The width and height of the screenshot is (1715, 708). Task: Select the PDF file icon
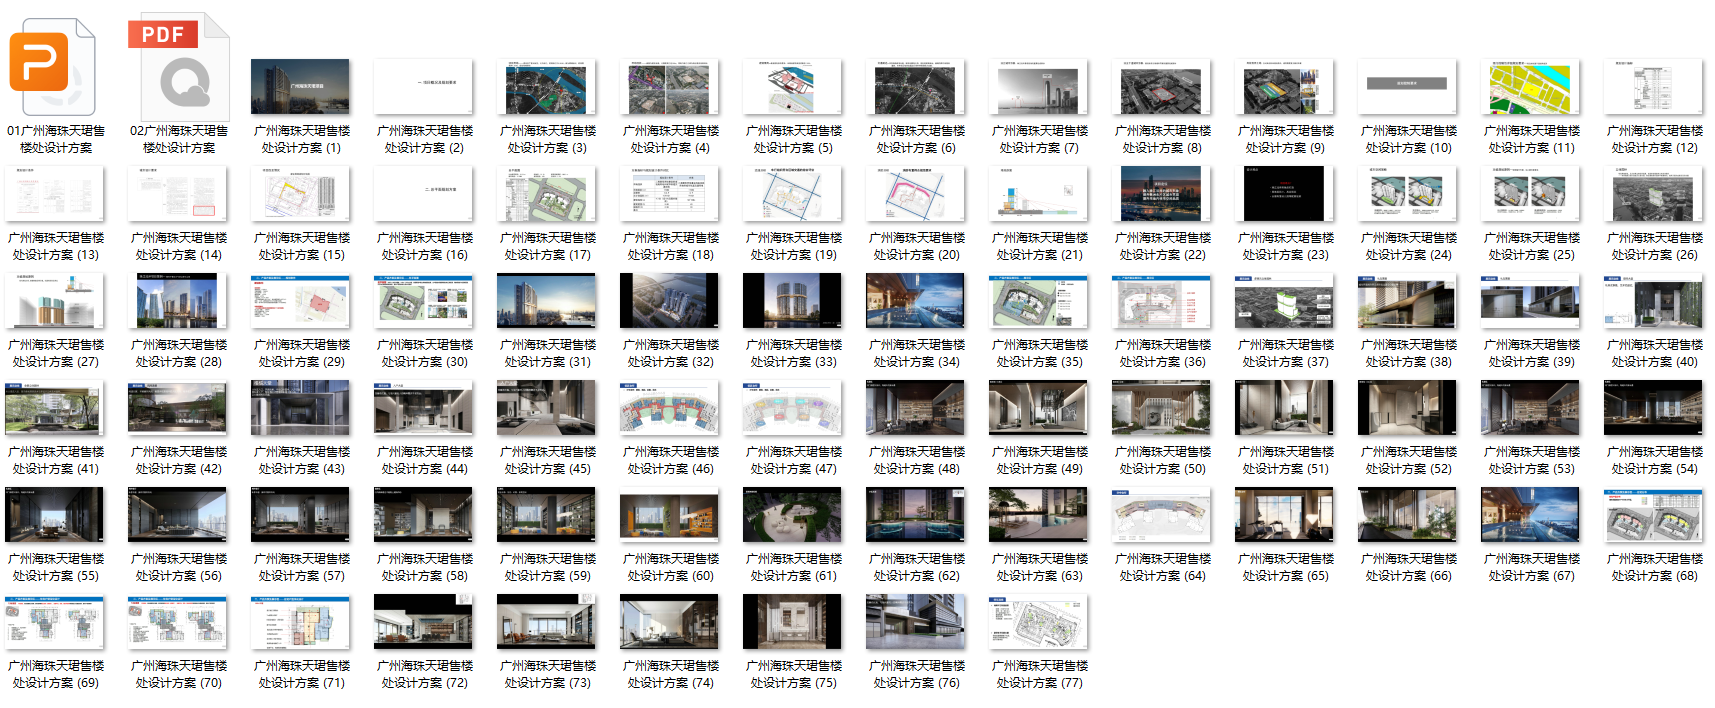pyautogui.click(x=178, y=66)
